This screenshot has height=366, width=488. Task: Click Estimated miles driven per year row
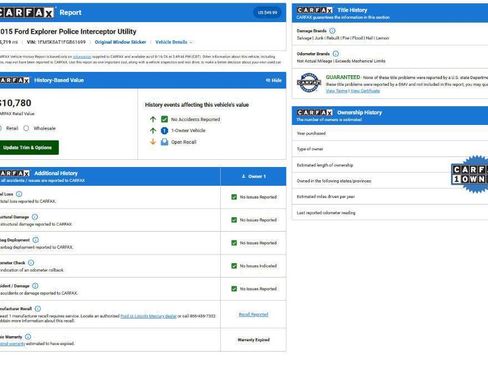click(x=390, y=197)
